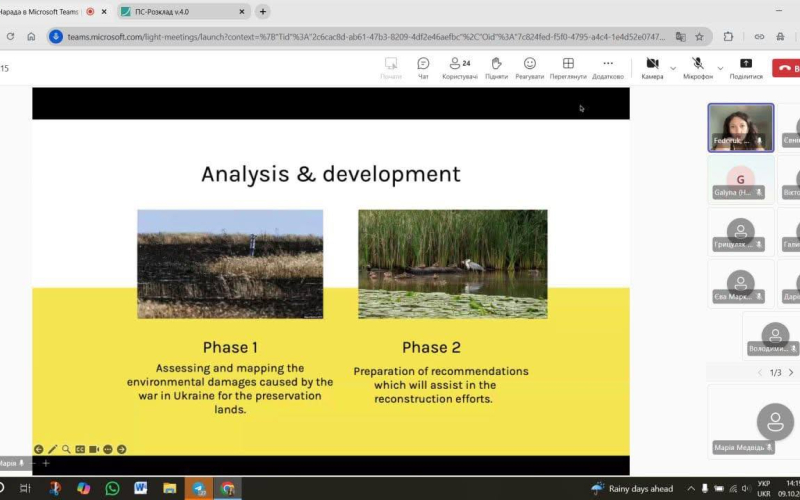Toggle the camera on or off

pyautogui.click(x=652, y=67)
